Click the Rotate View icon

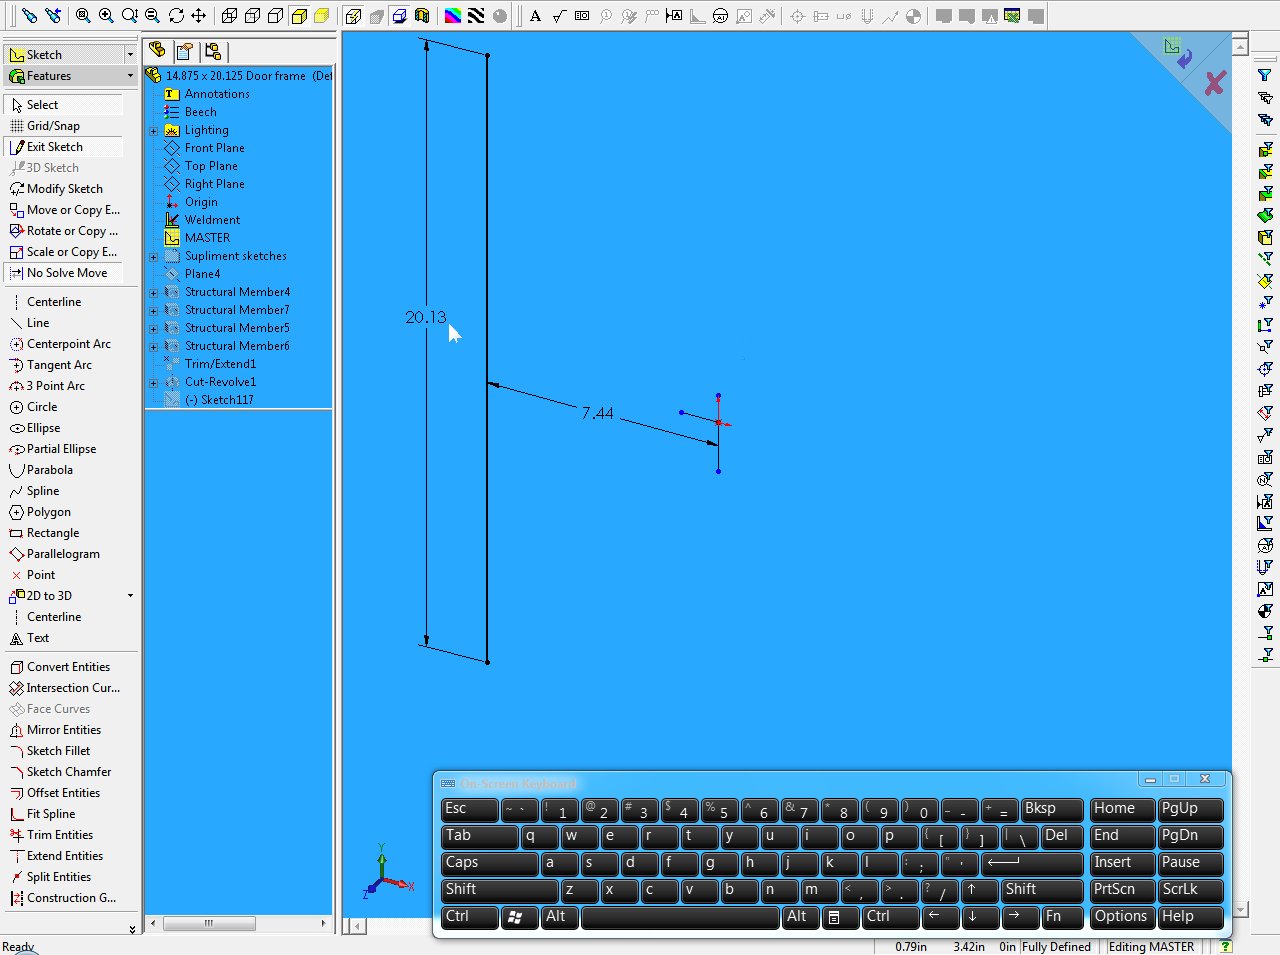click(x=176, y=16)
